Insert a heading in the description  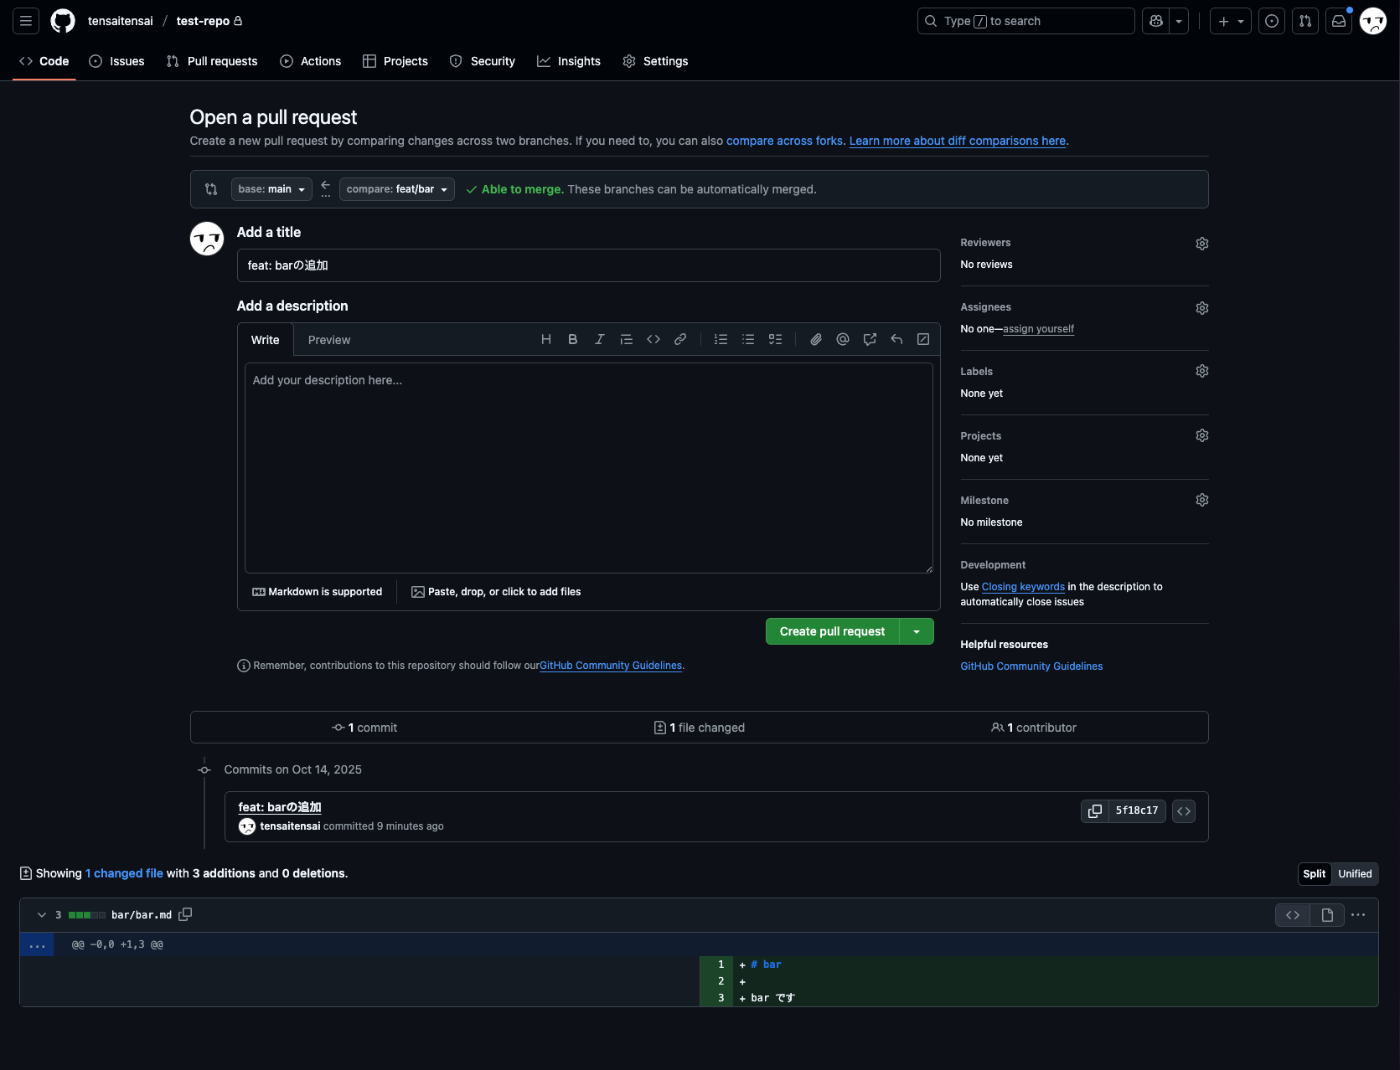click(546, 340)
